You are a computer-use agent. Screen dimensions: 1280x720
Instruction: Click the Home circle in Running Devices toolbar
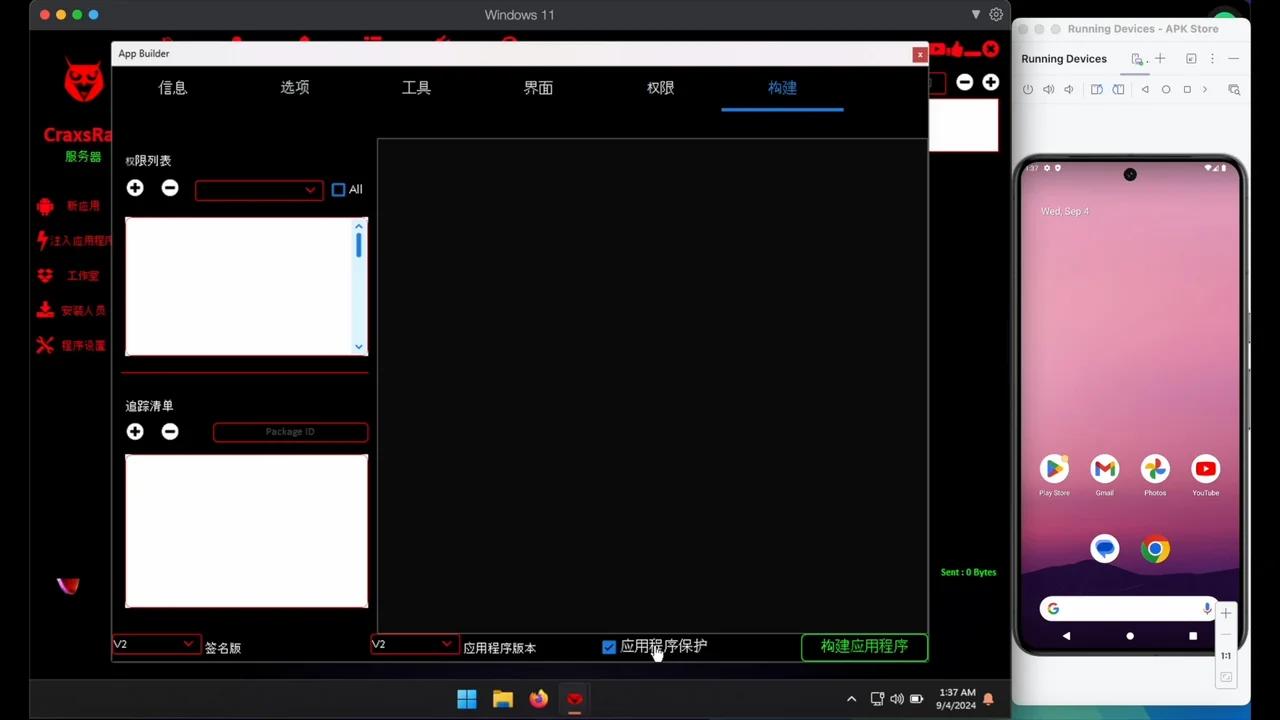pos(1166,89)
